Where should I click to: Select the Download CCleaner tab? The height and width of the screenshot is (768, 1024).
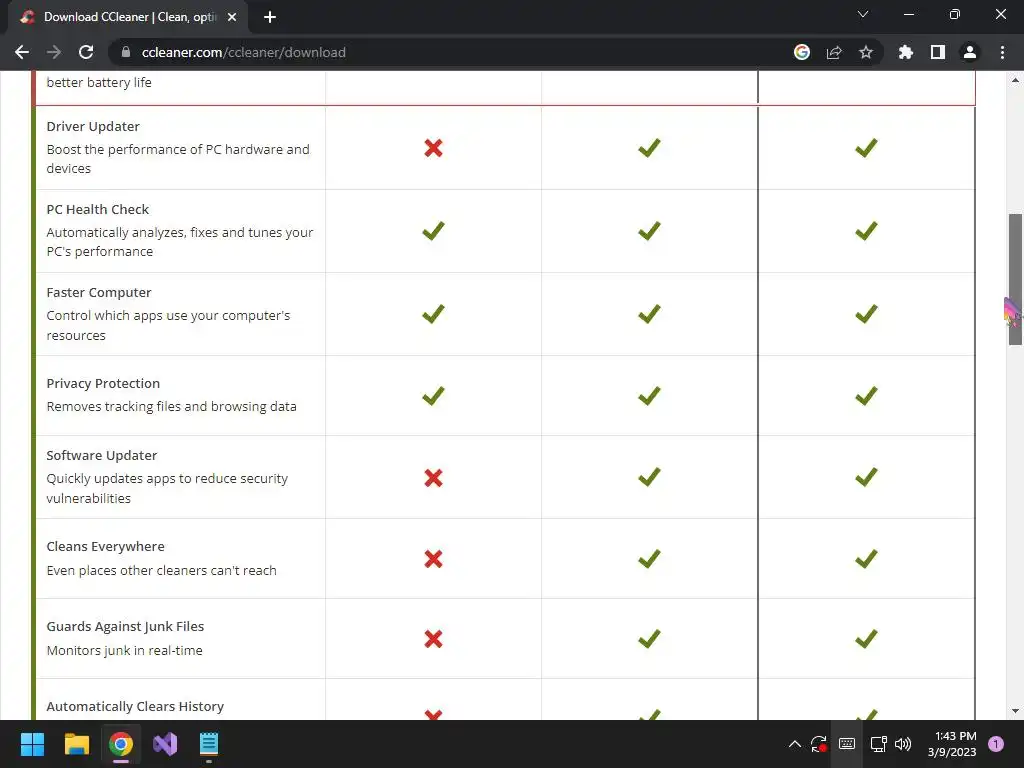[128, 17]
